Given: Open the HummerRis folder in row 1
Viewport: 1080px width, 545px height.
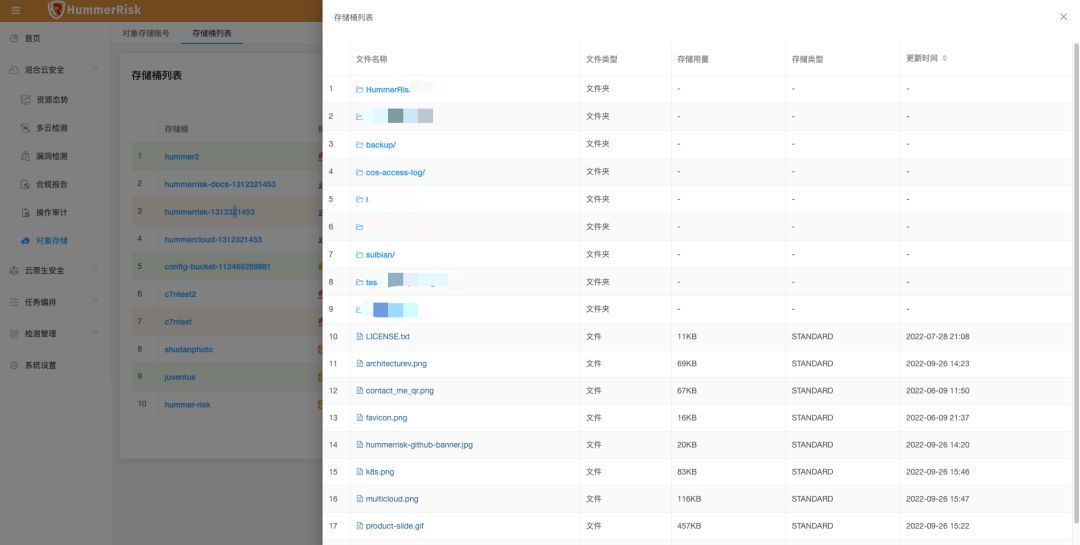Looking at the screenshot, I should coord(388,90).
